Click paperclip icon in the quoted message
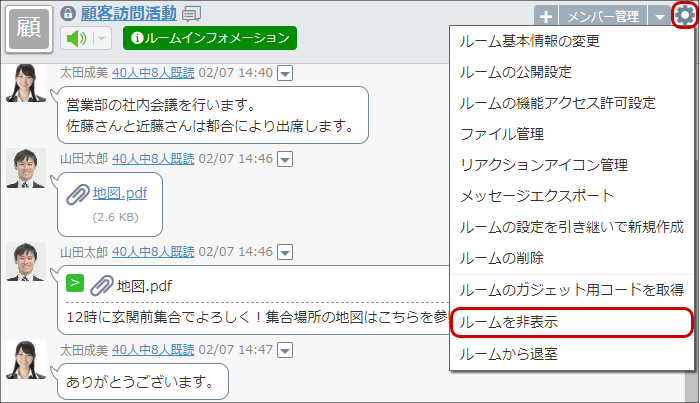This screenshot has width=700, height=403. 102,286
